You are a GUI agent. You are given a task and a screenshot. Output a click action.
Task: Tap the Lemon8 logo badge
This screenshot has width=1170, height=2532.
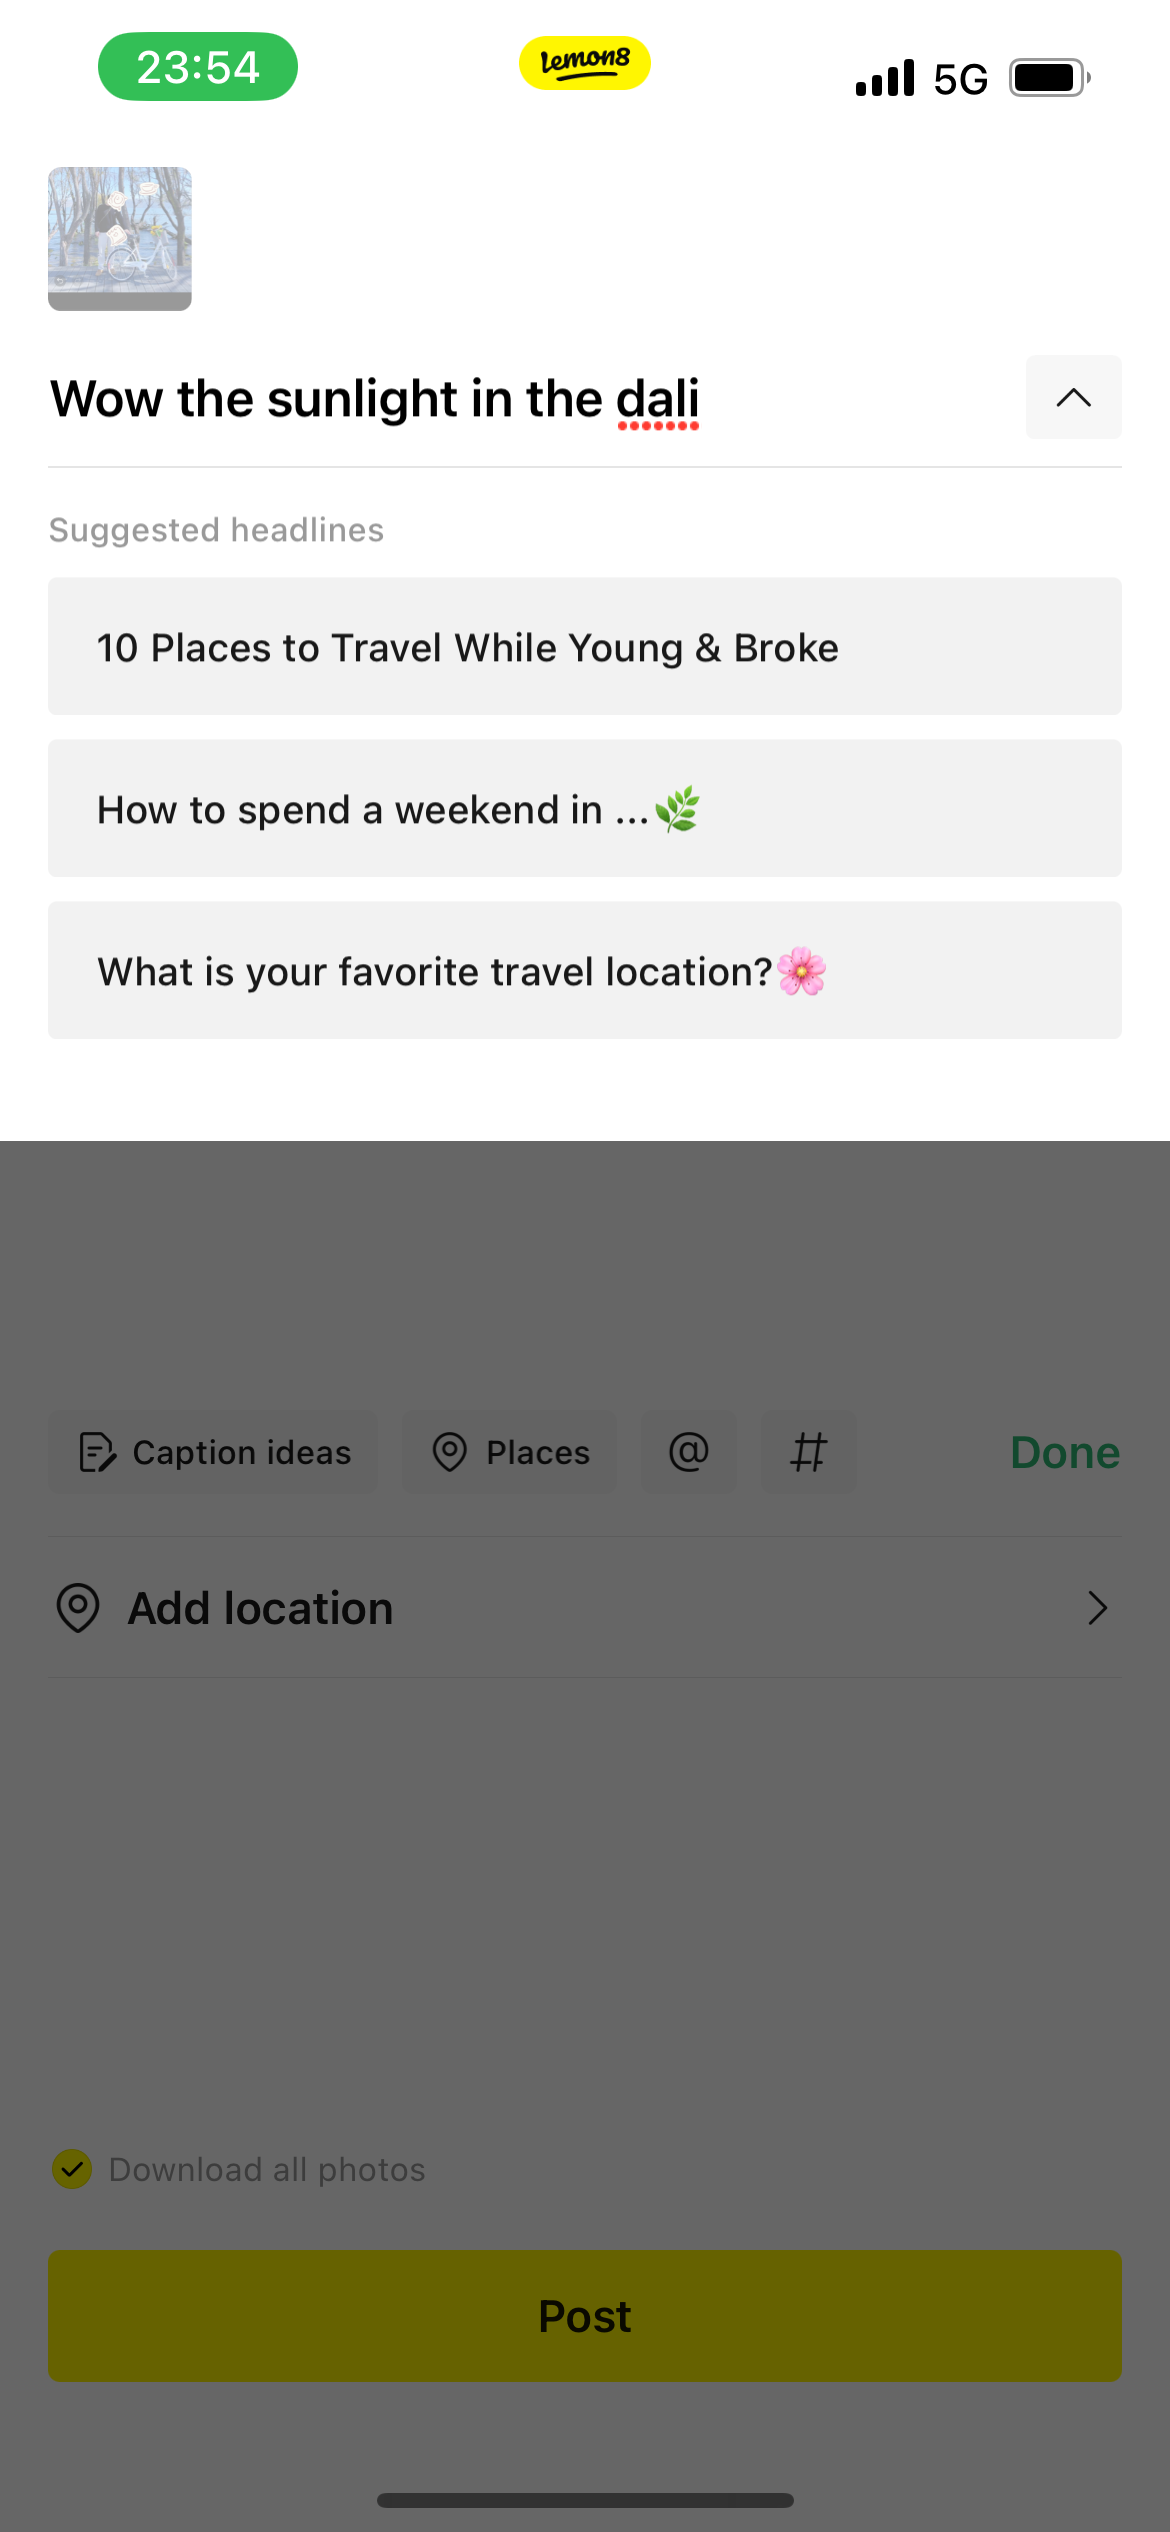tap(585, 63)
